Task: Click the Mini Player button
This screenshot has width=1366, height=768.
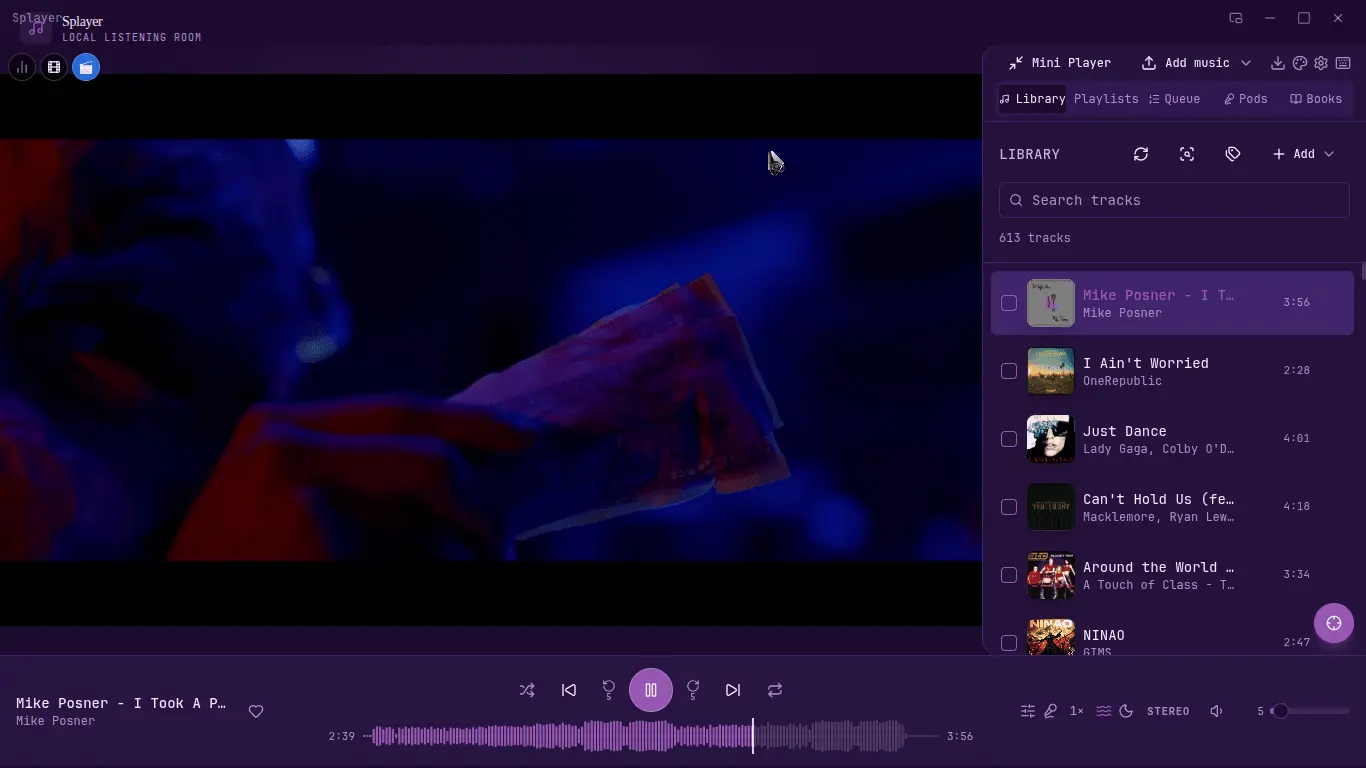Action: tap(1059, 63)
